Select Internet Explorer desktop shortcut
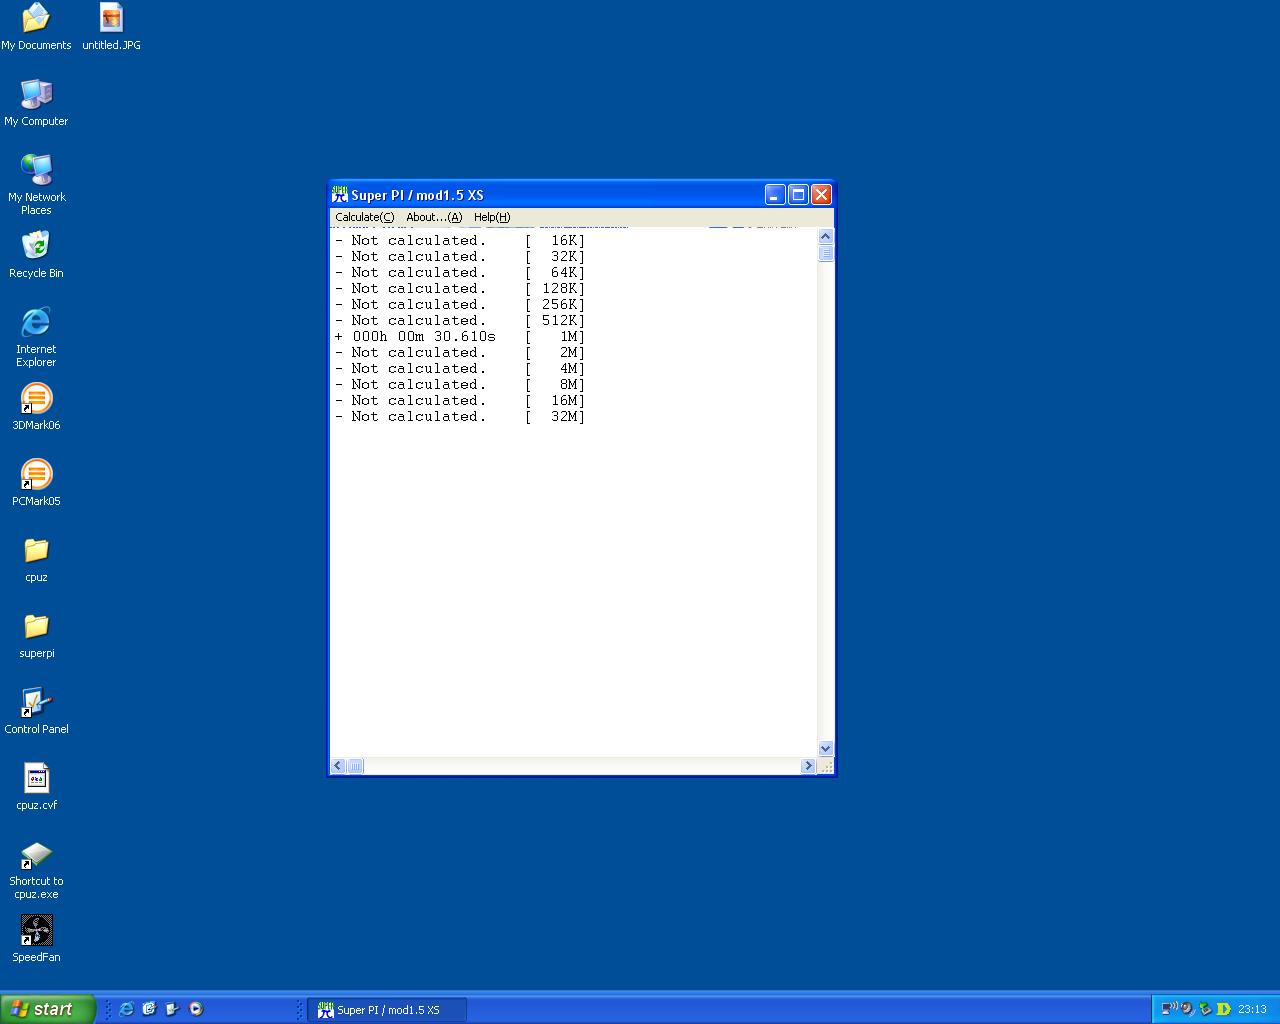Image resolution: width=1280 pixels, height=1024 pixels. tap(36, 337)
